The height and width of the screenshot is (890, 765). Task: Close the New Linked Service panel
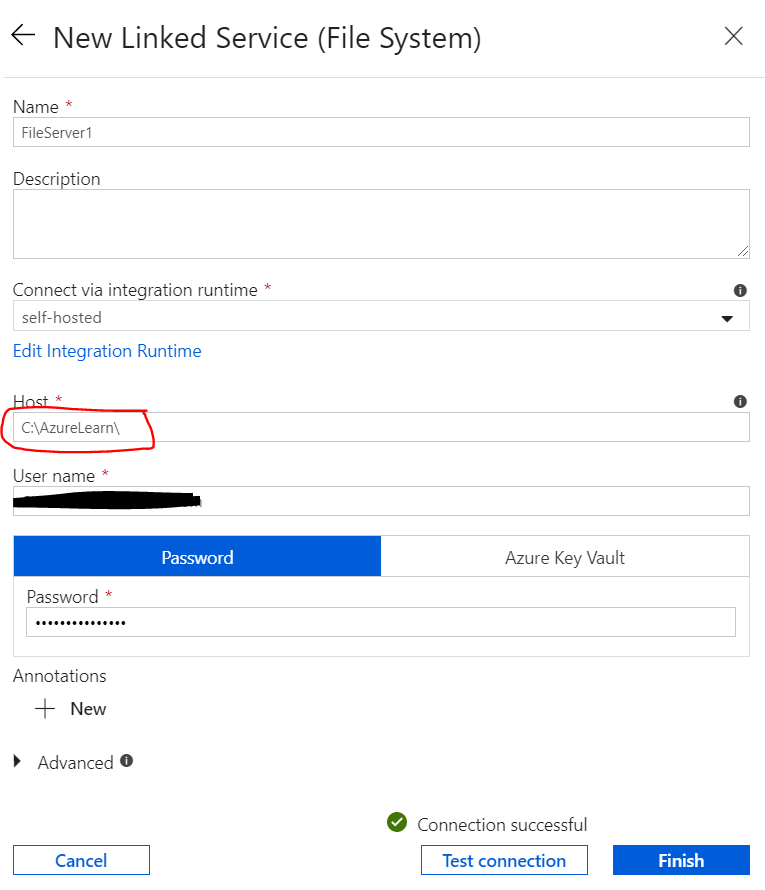pyautogui.click(x=733, y=36)
